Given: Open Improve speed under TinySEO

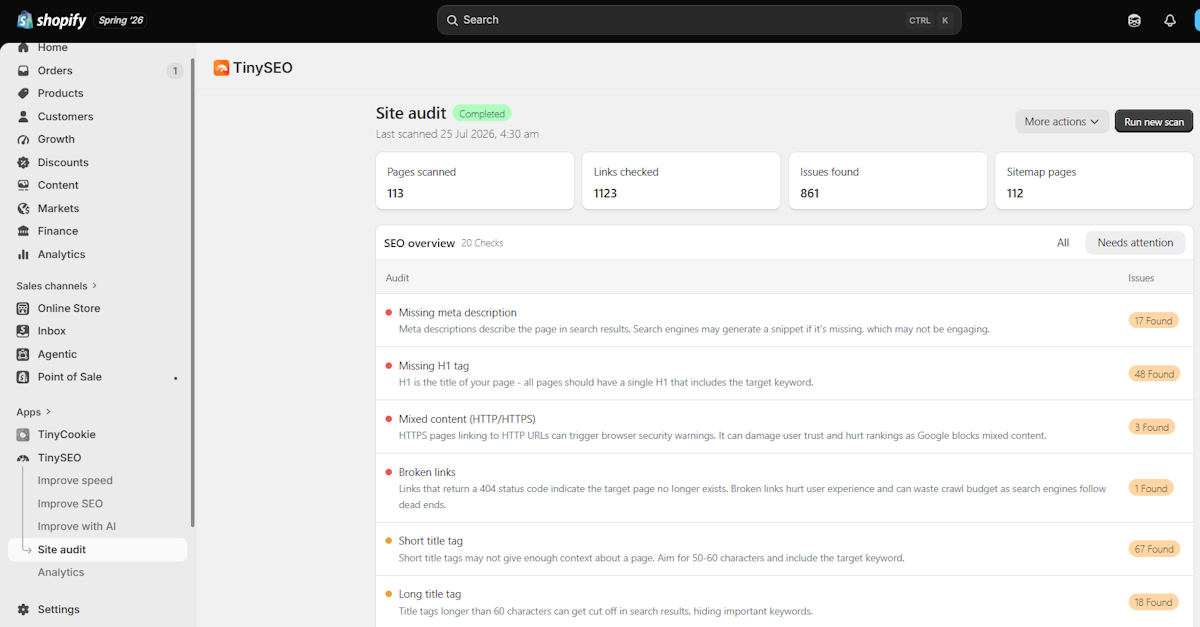Looking at the screenshot, I should pos(75,481).
